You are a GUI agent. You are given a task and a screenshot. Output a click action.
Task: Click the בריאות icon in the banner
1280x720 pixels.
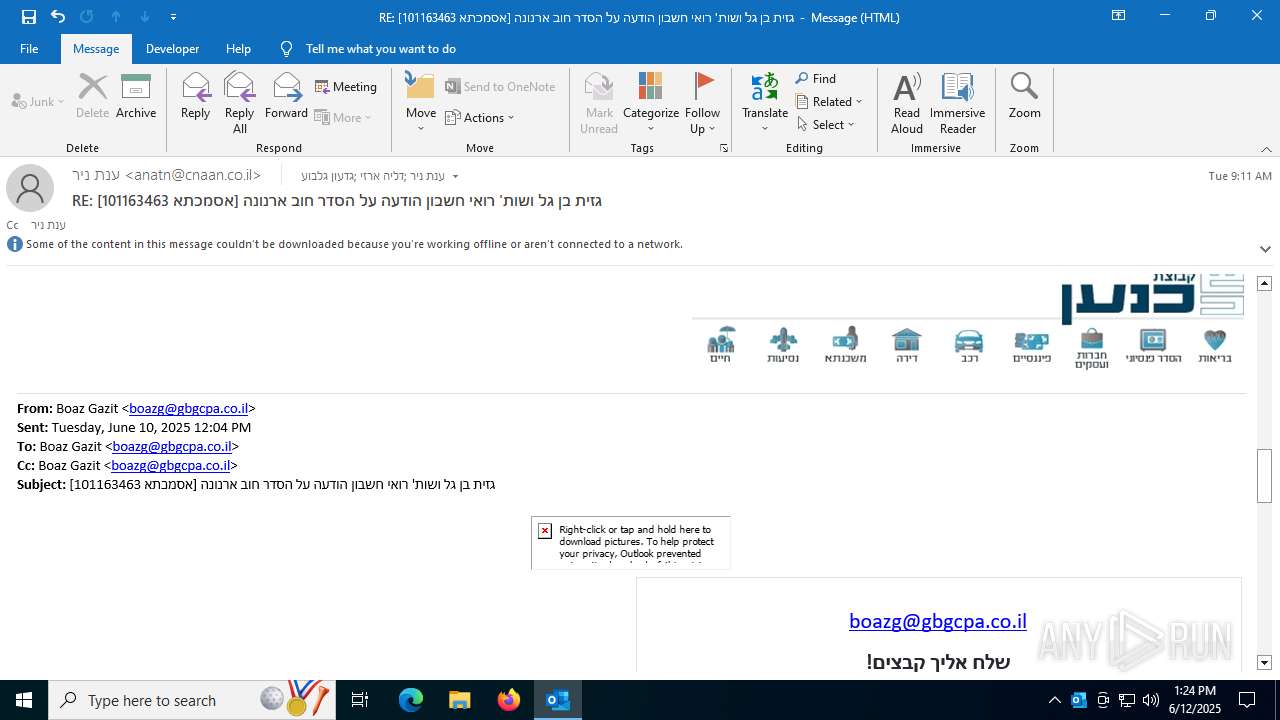1215,346
